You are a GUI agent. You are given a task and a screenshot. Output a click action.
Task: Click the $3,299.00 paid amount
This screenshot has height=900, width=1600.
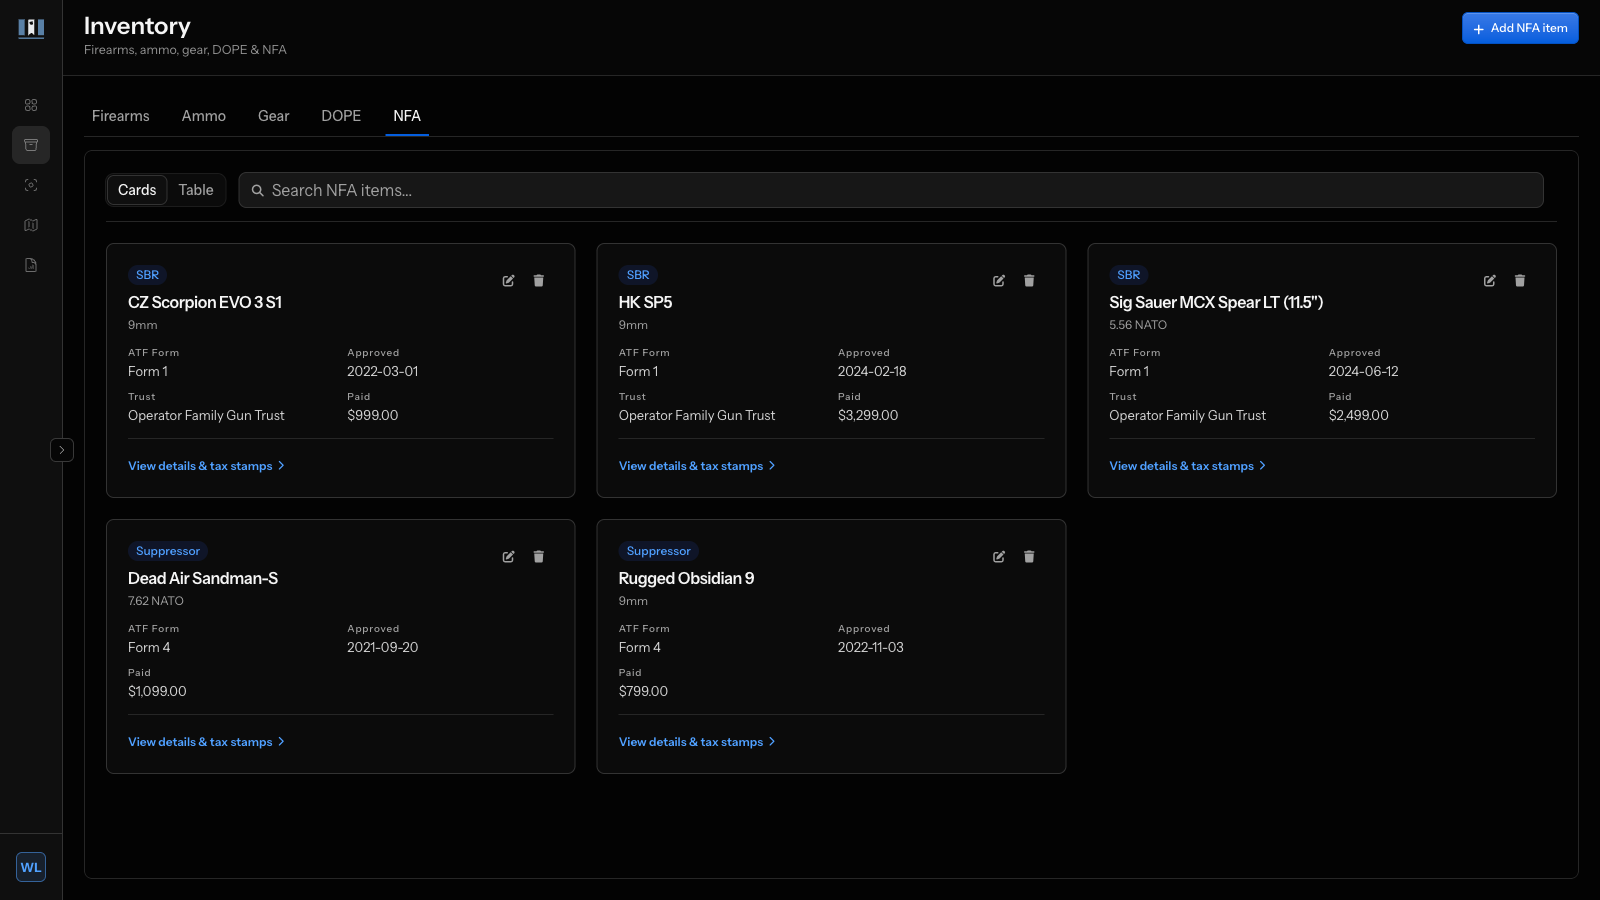click(868, 415)
